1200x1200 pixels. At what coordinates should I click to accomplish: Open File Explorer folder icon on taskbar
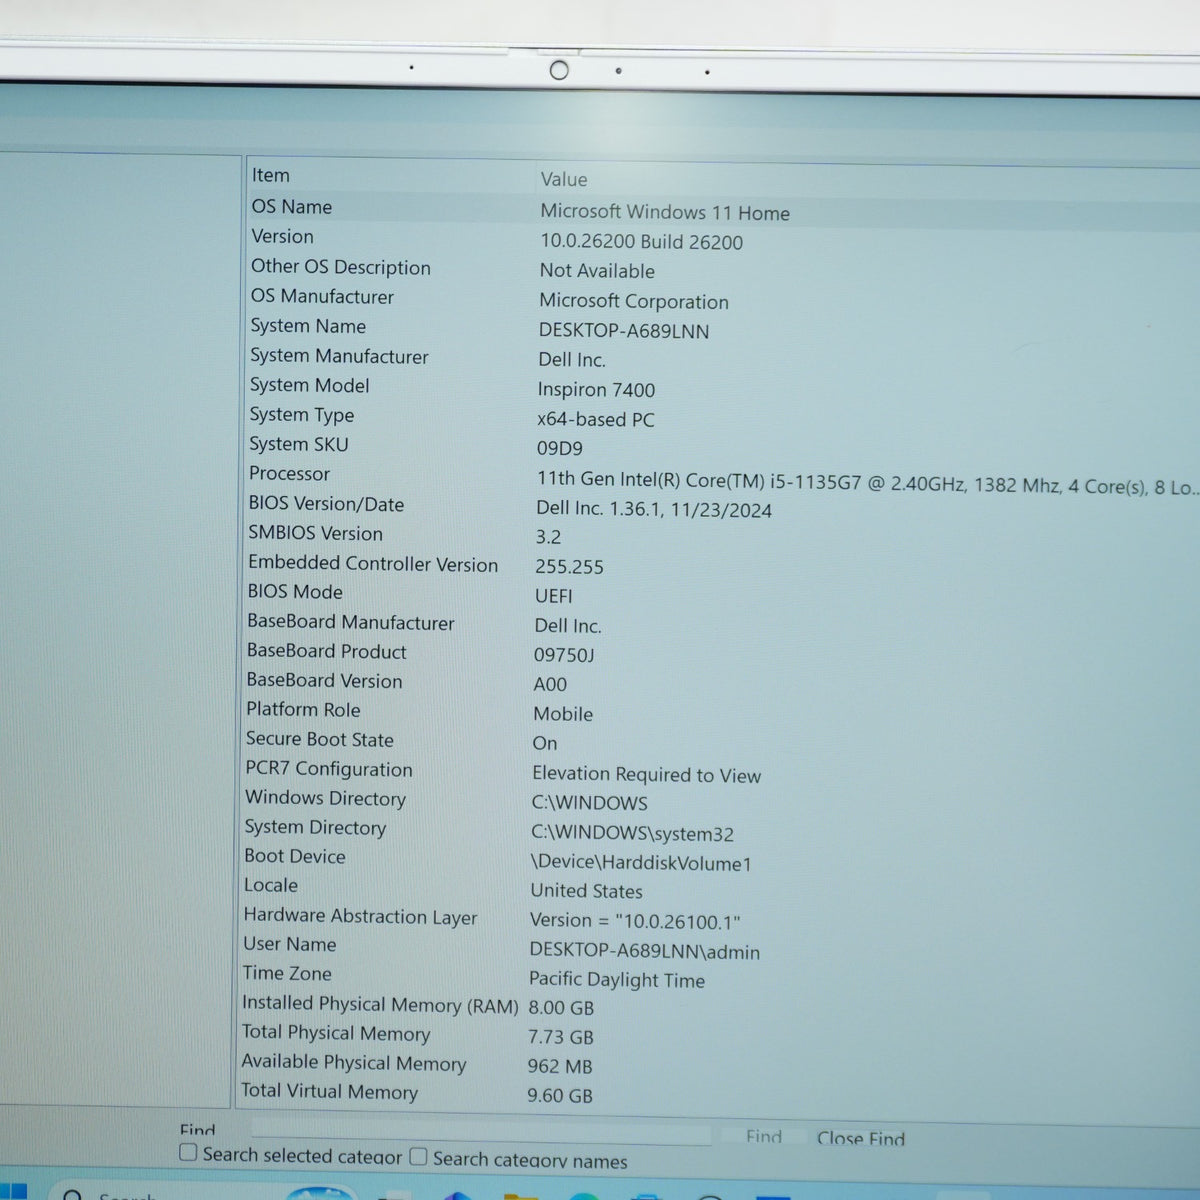[522, 1195]
